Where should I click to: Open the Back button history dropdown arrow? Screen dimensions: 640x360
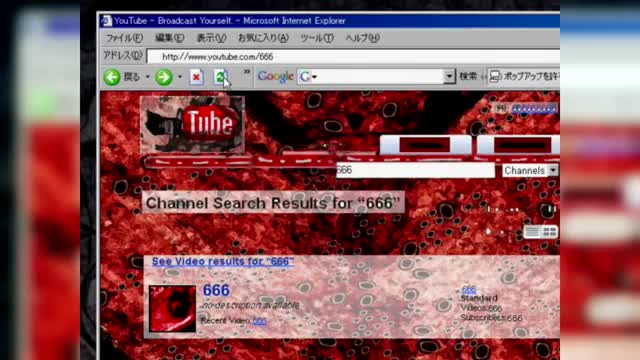tap(148, 77)
